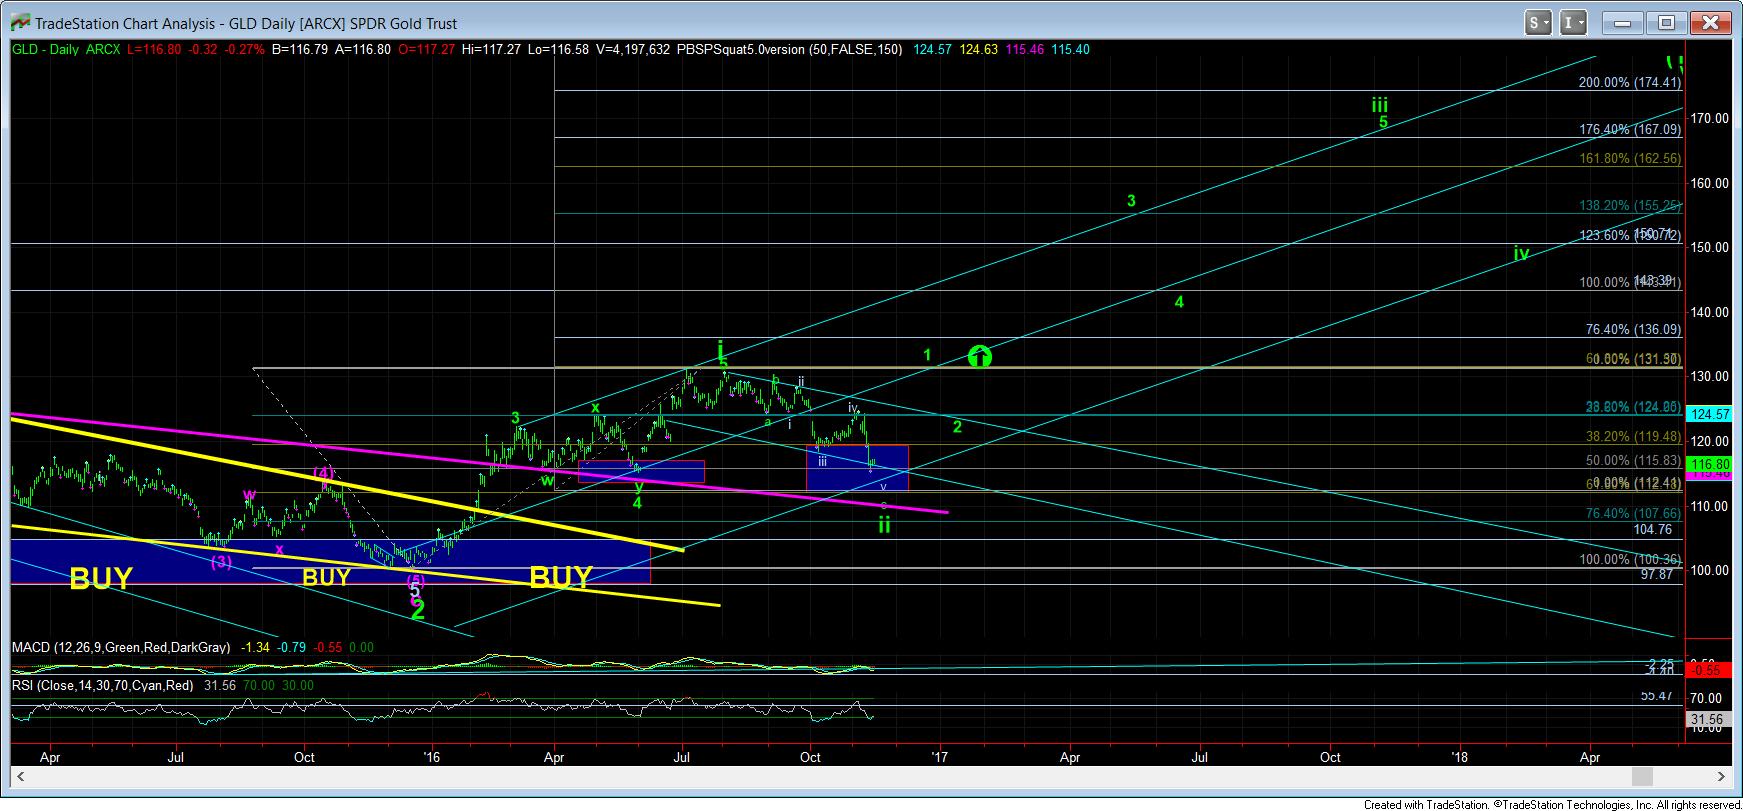
Task: Click the 170.00 price axis label
Action: pyautogui.click(x=1709, y=118)
